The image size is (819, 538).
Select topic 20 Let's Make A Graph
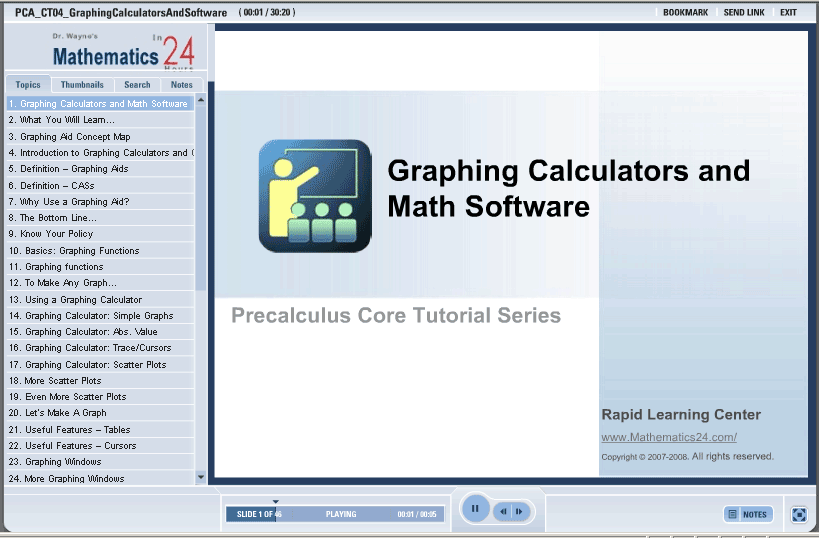(x=100, y=413)
